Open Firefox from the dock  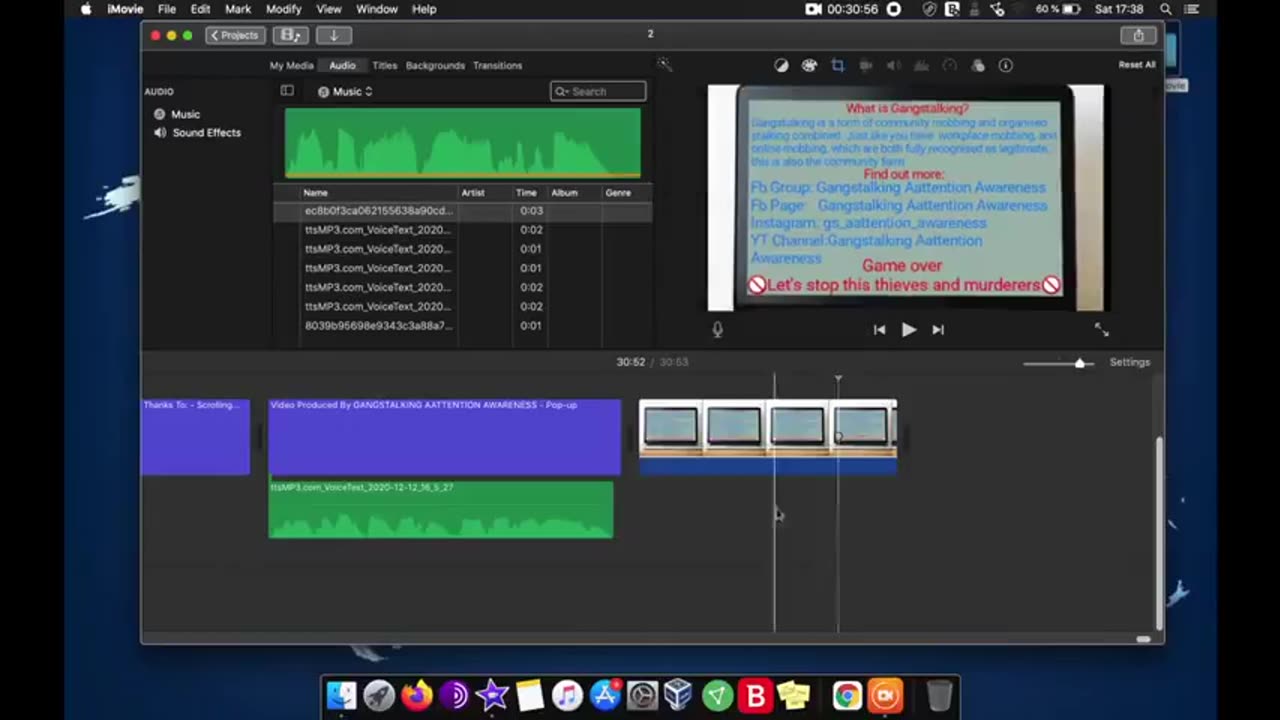pyautogui.click(x=417, y=695)
